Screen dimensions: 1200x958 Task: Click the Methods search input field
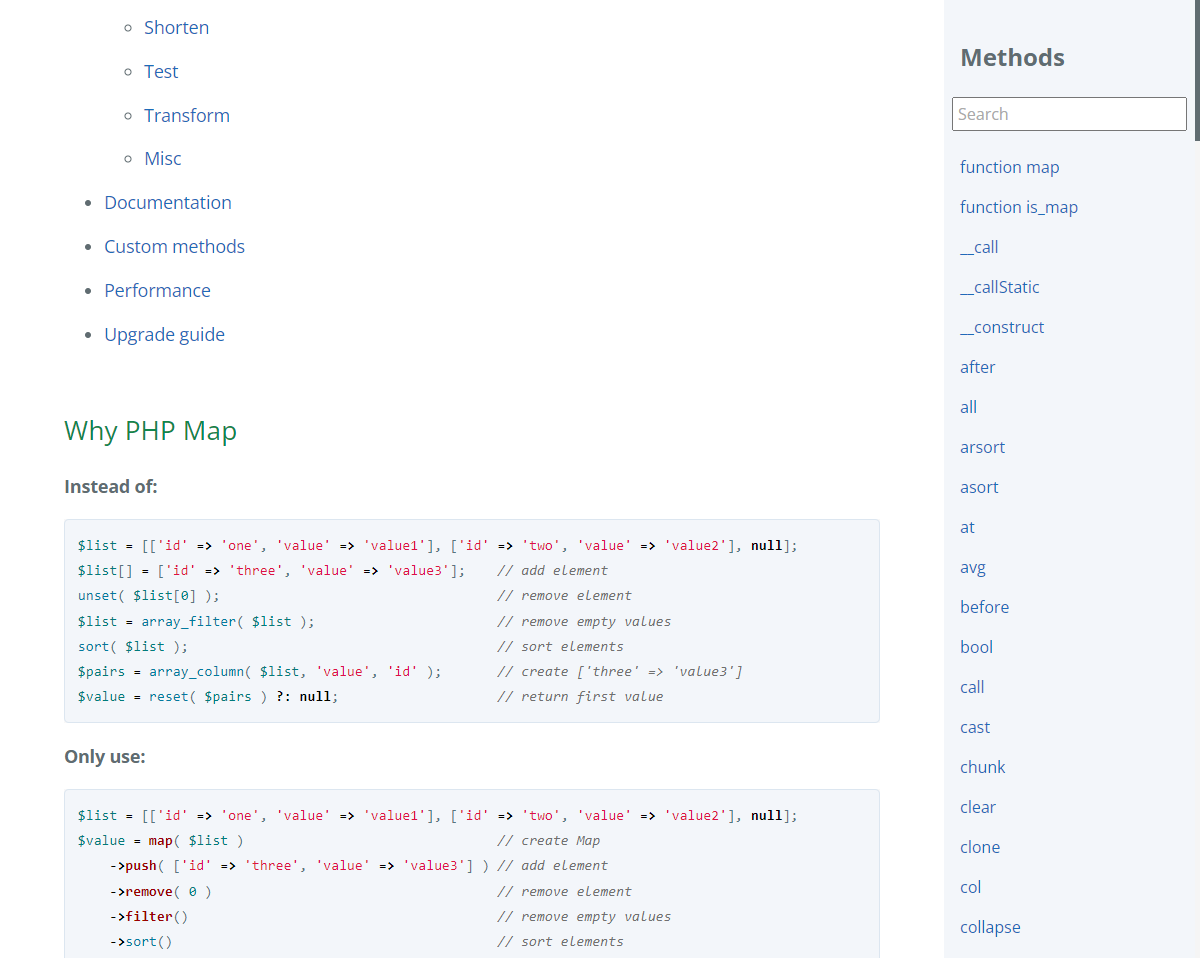[1068, 114]
